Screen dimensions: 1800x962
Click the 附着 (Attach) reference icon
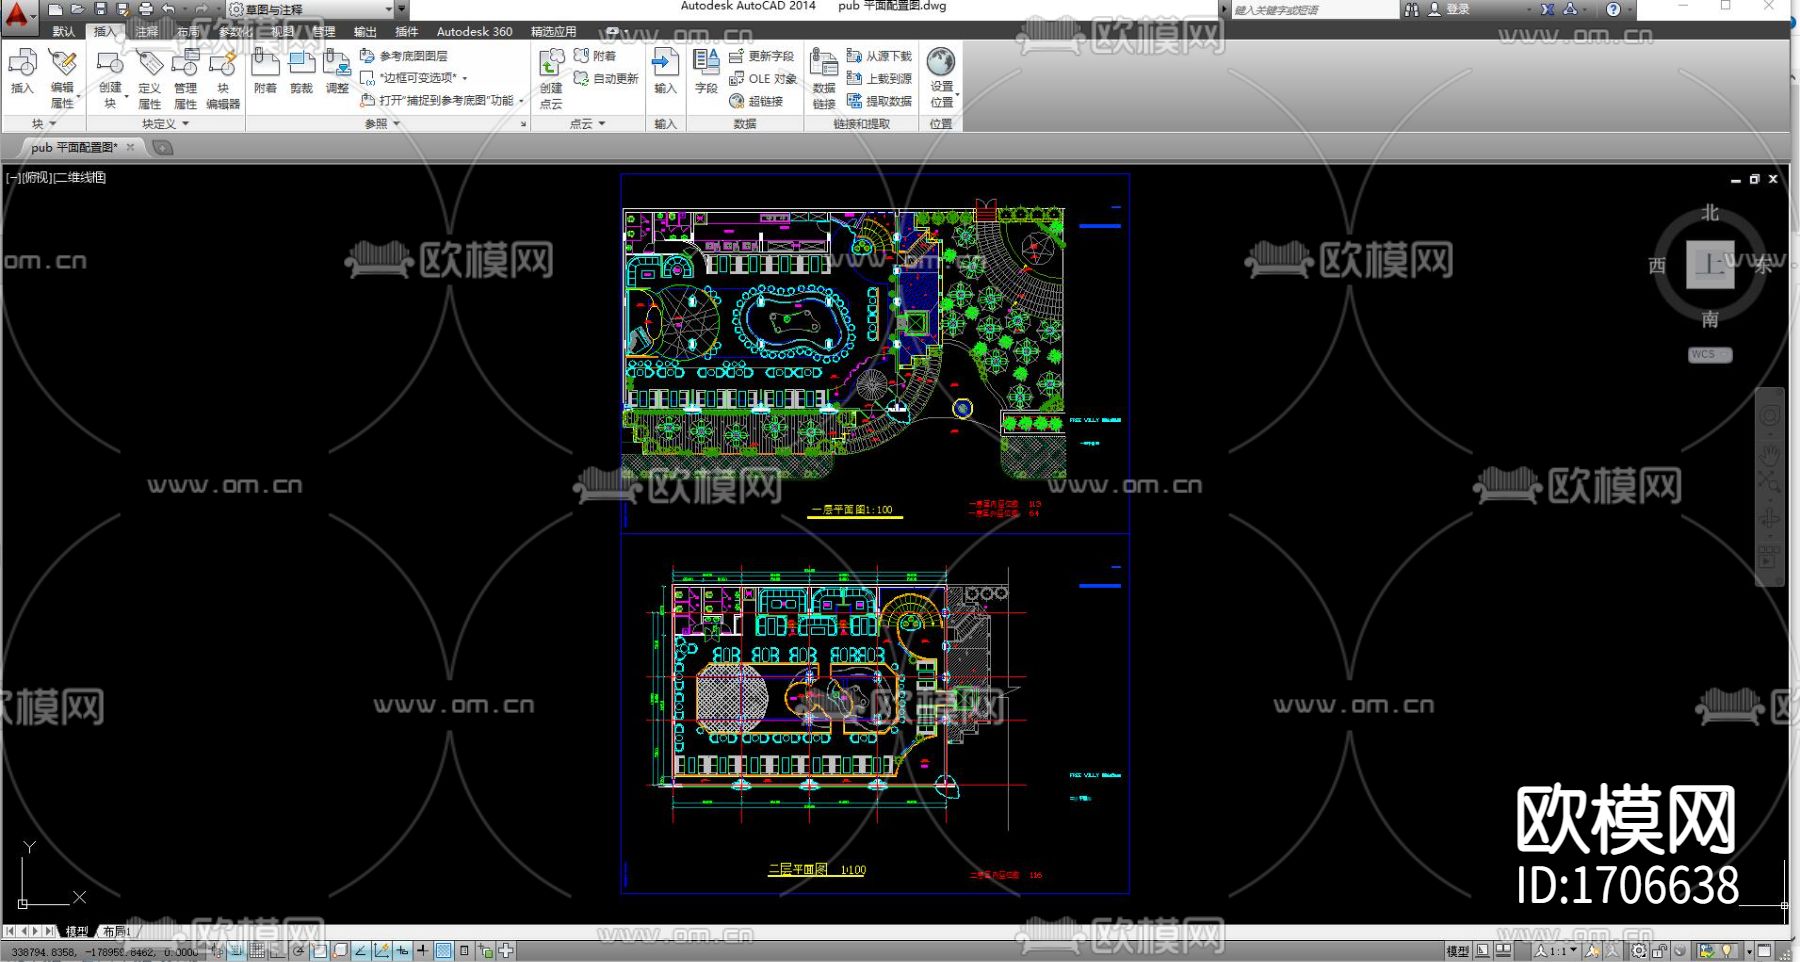[265, 71]
